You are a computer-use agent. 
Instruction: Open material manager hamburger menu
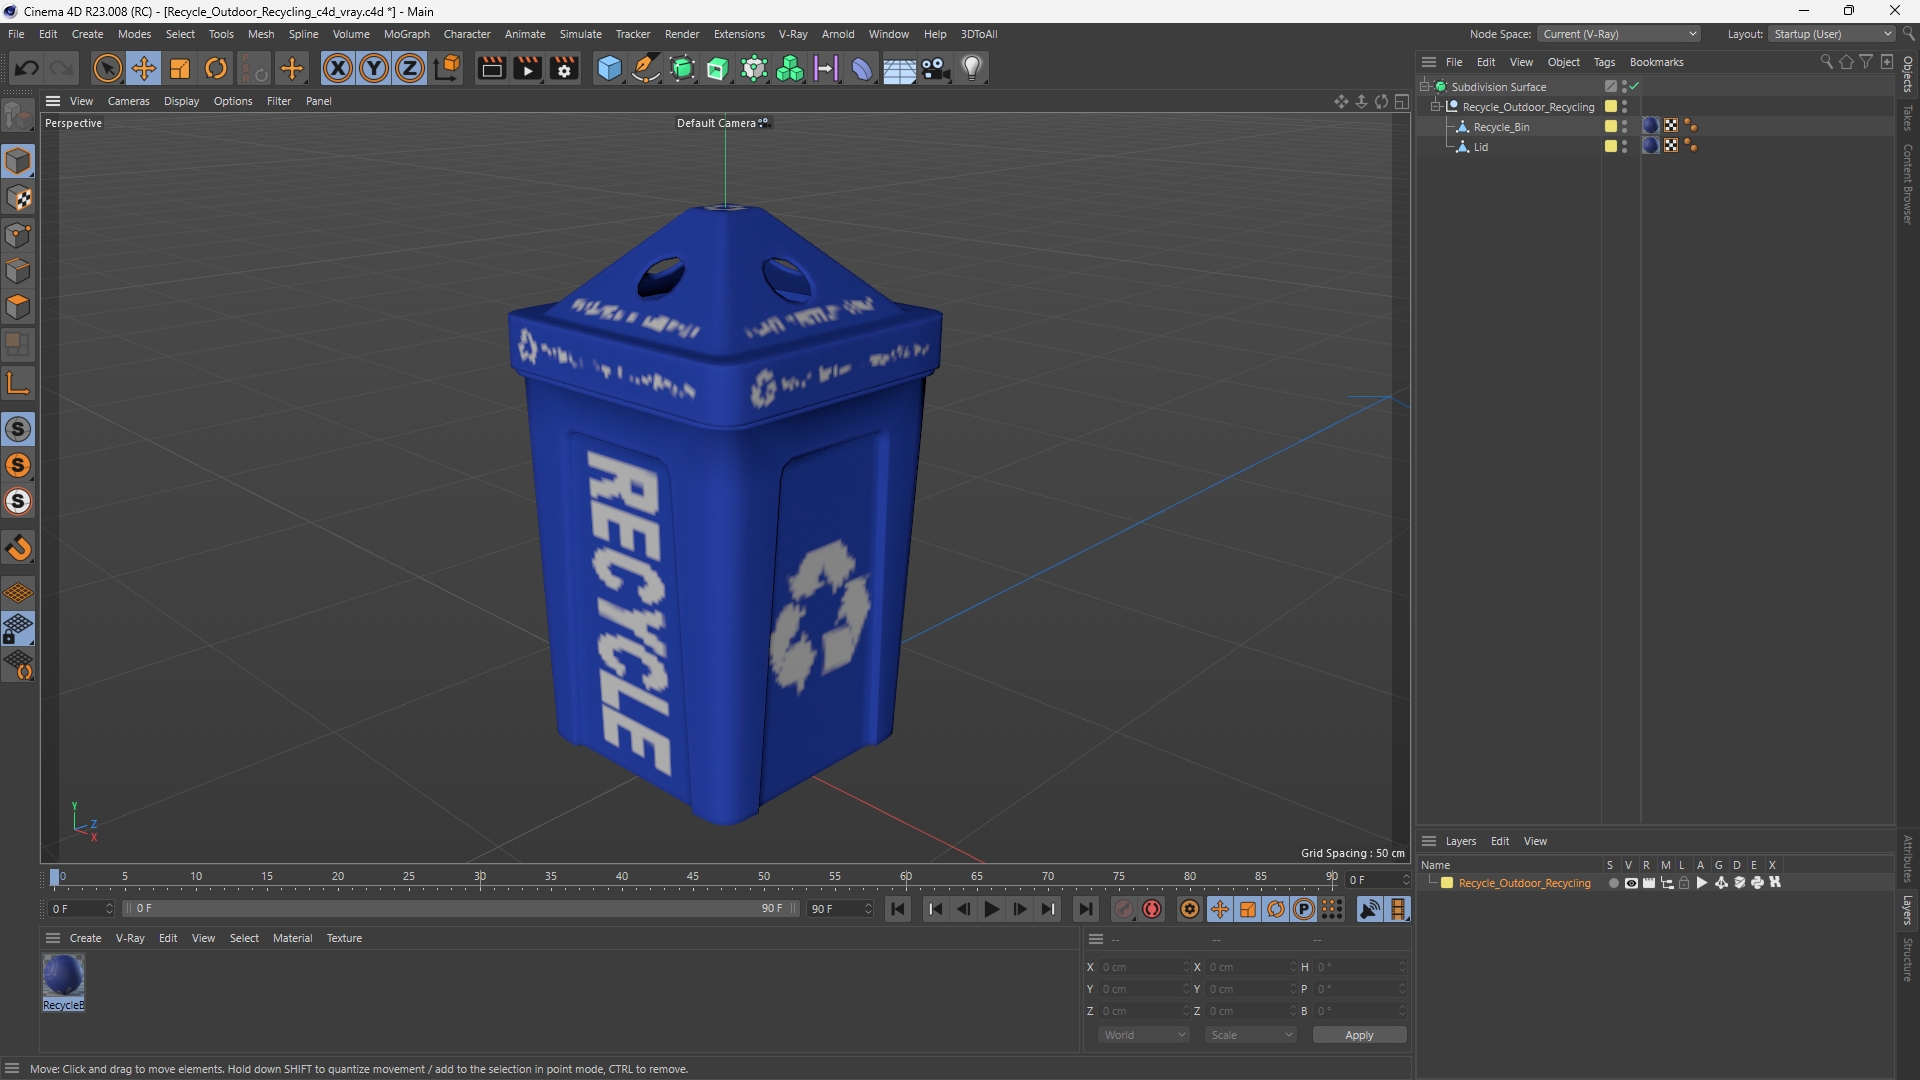click(53, 938)
